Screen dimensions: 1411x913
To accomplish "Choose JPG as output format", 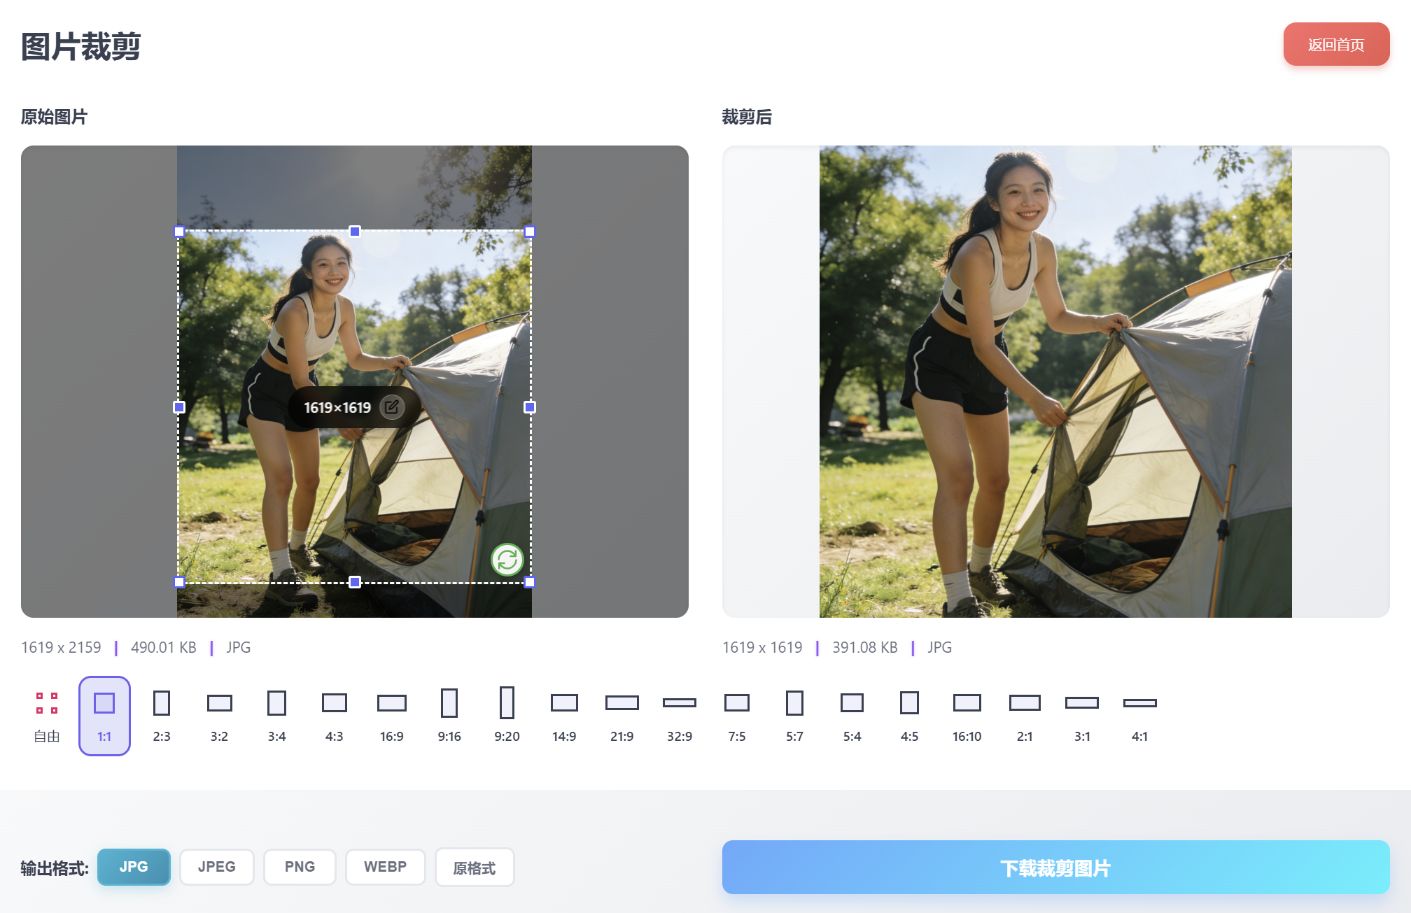I will (x=134, y=867).
